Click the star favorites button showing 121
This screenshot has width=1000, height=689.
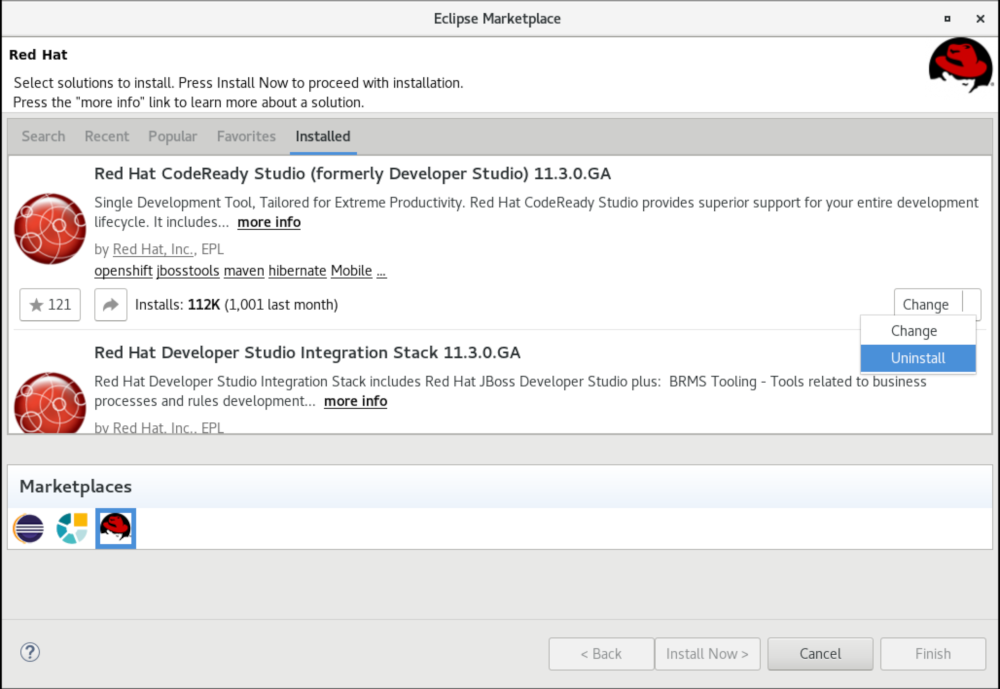50,305
